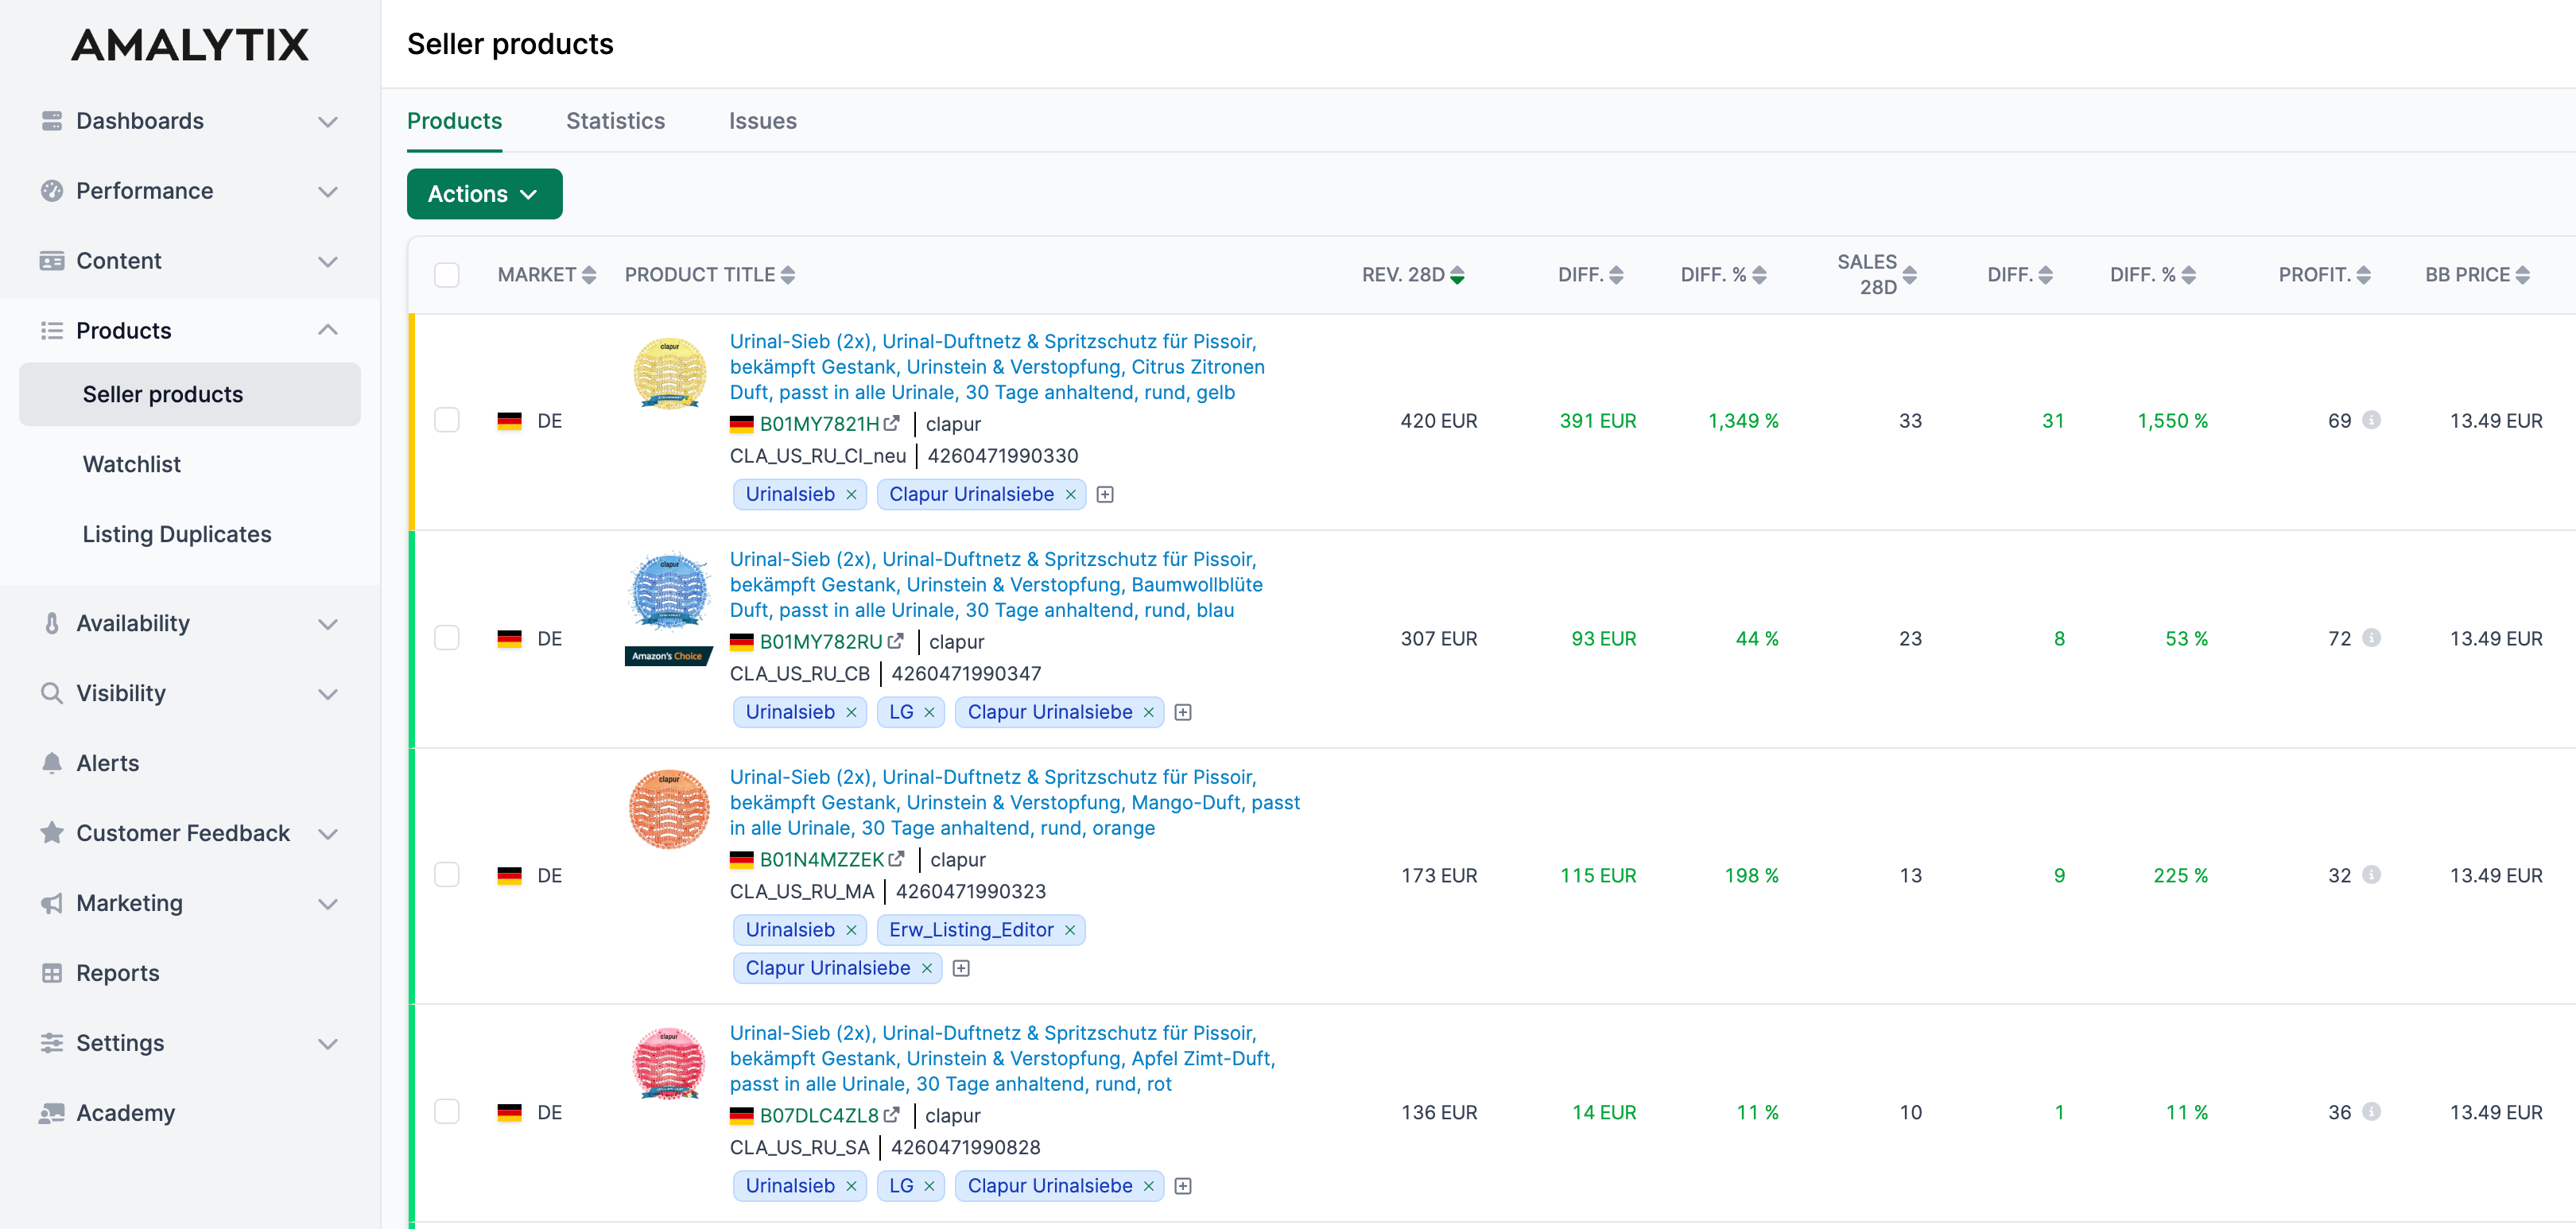Check the select-all checkbox in the table header
Viewport: 2576px width, 1229px height.
[447, 274]
